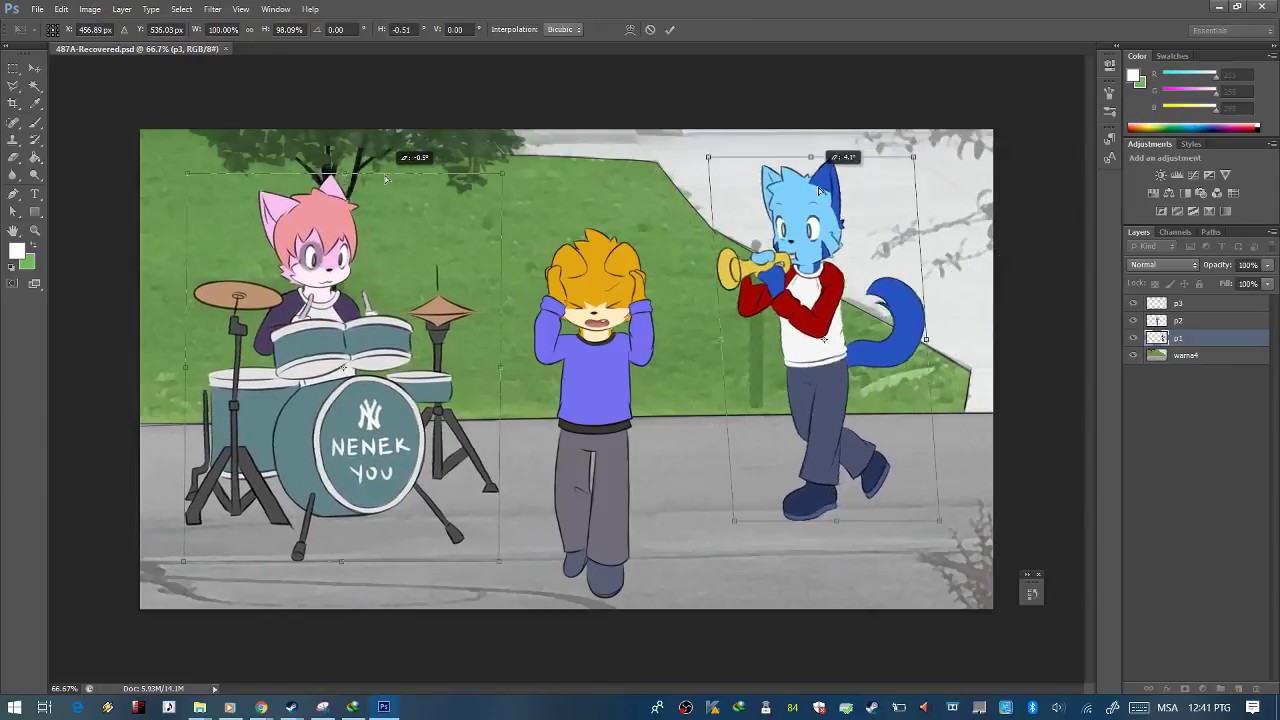Click the foreground color swatch in toolbox

[16, 250]
